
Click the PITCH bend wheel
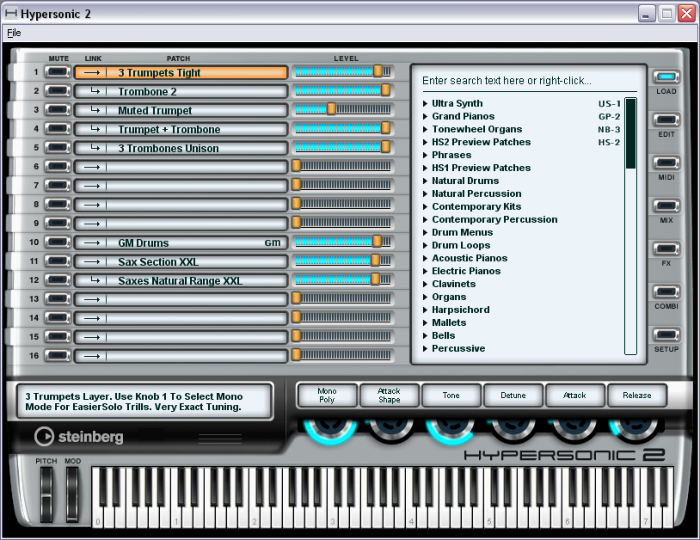coord(46,494)
